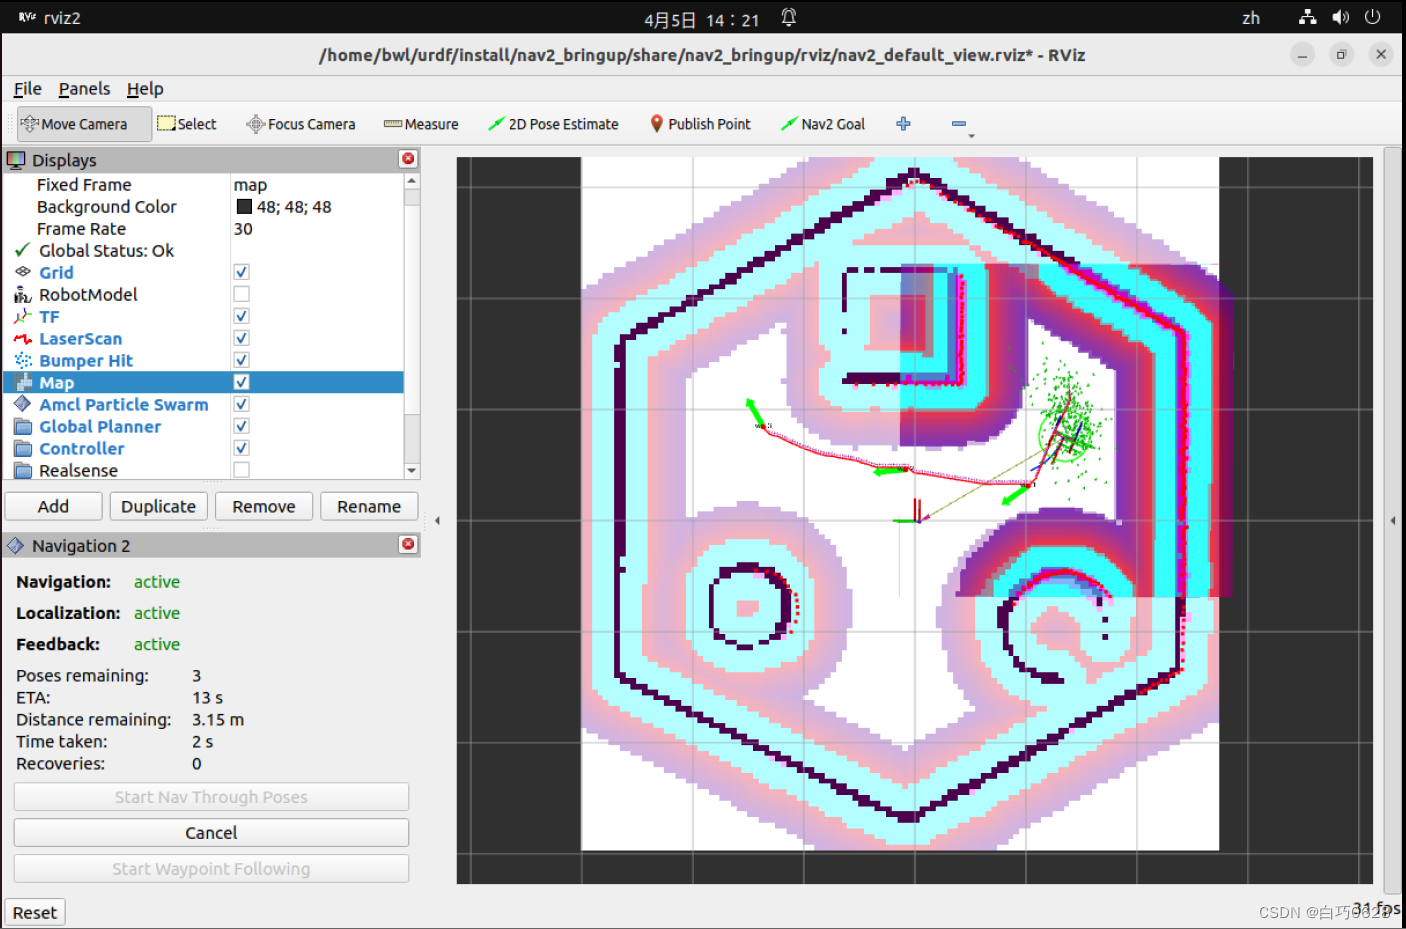Viewport: 1406px width, 929px height.
Task: Toggle the Map display checkbox
Action: coord(241,382)
